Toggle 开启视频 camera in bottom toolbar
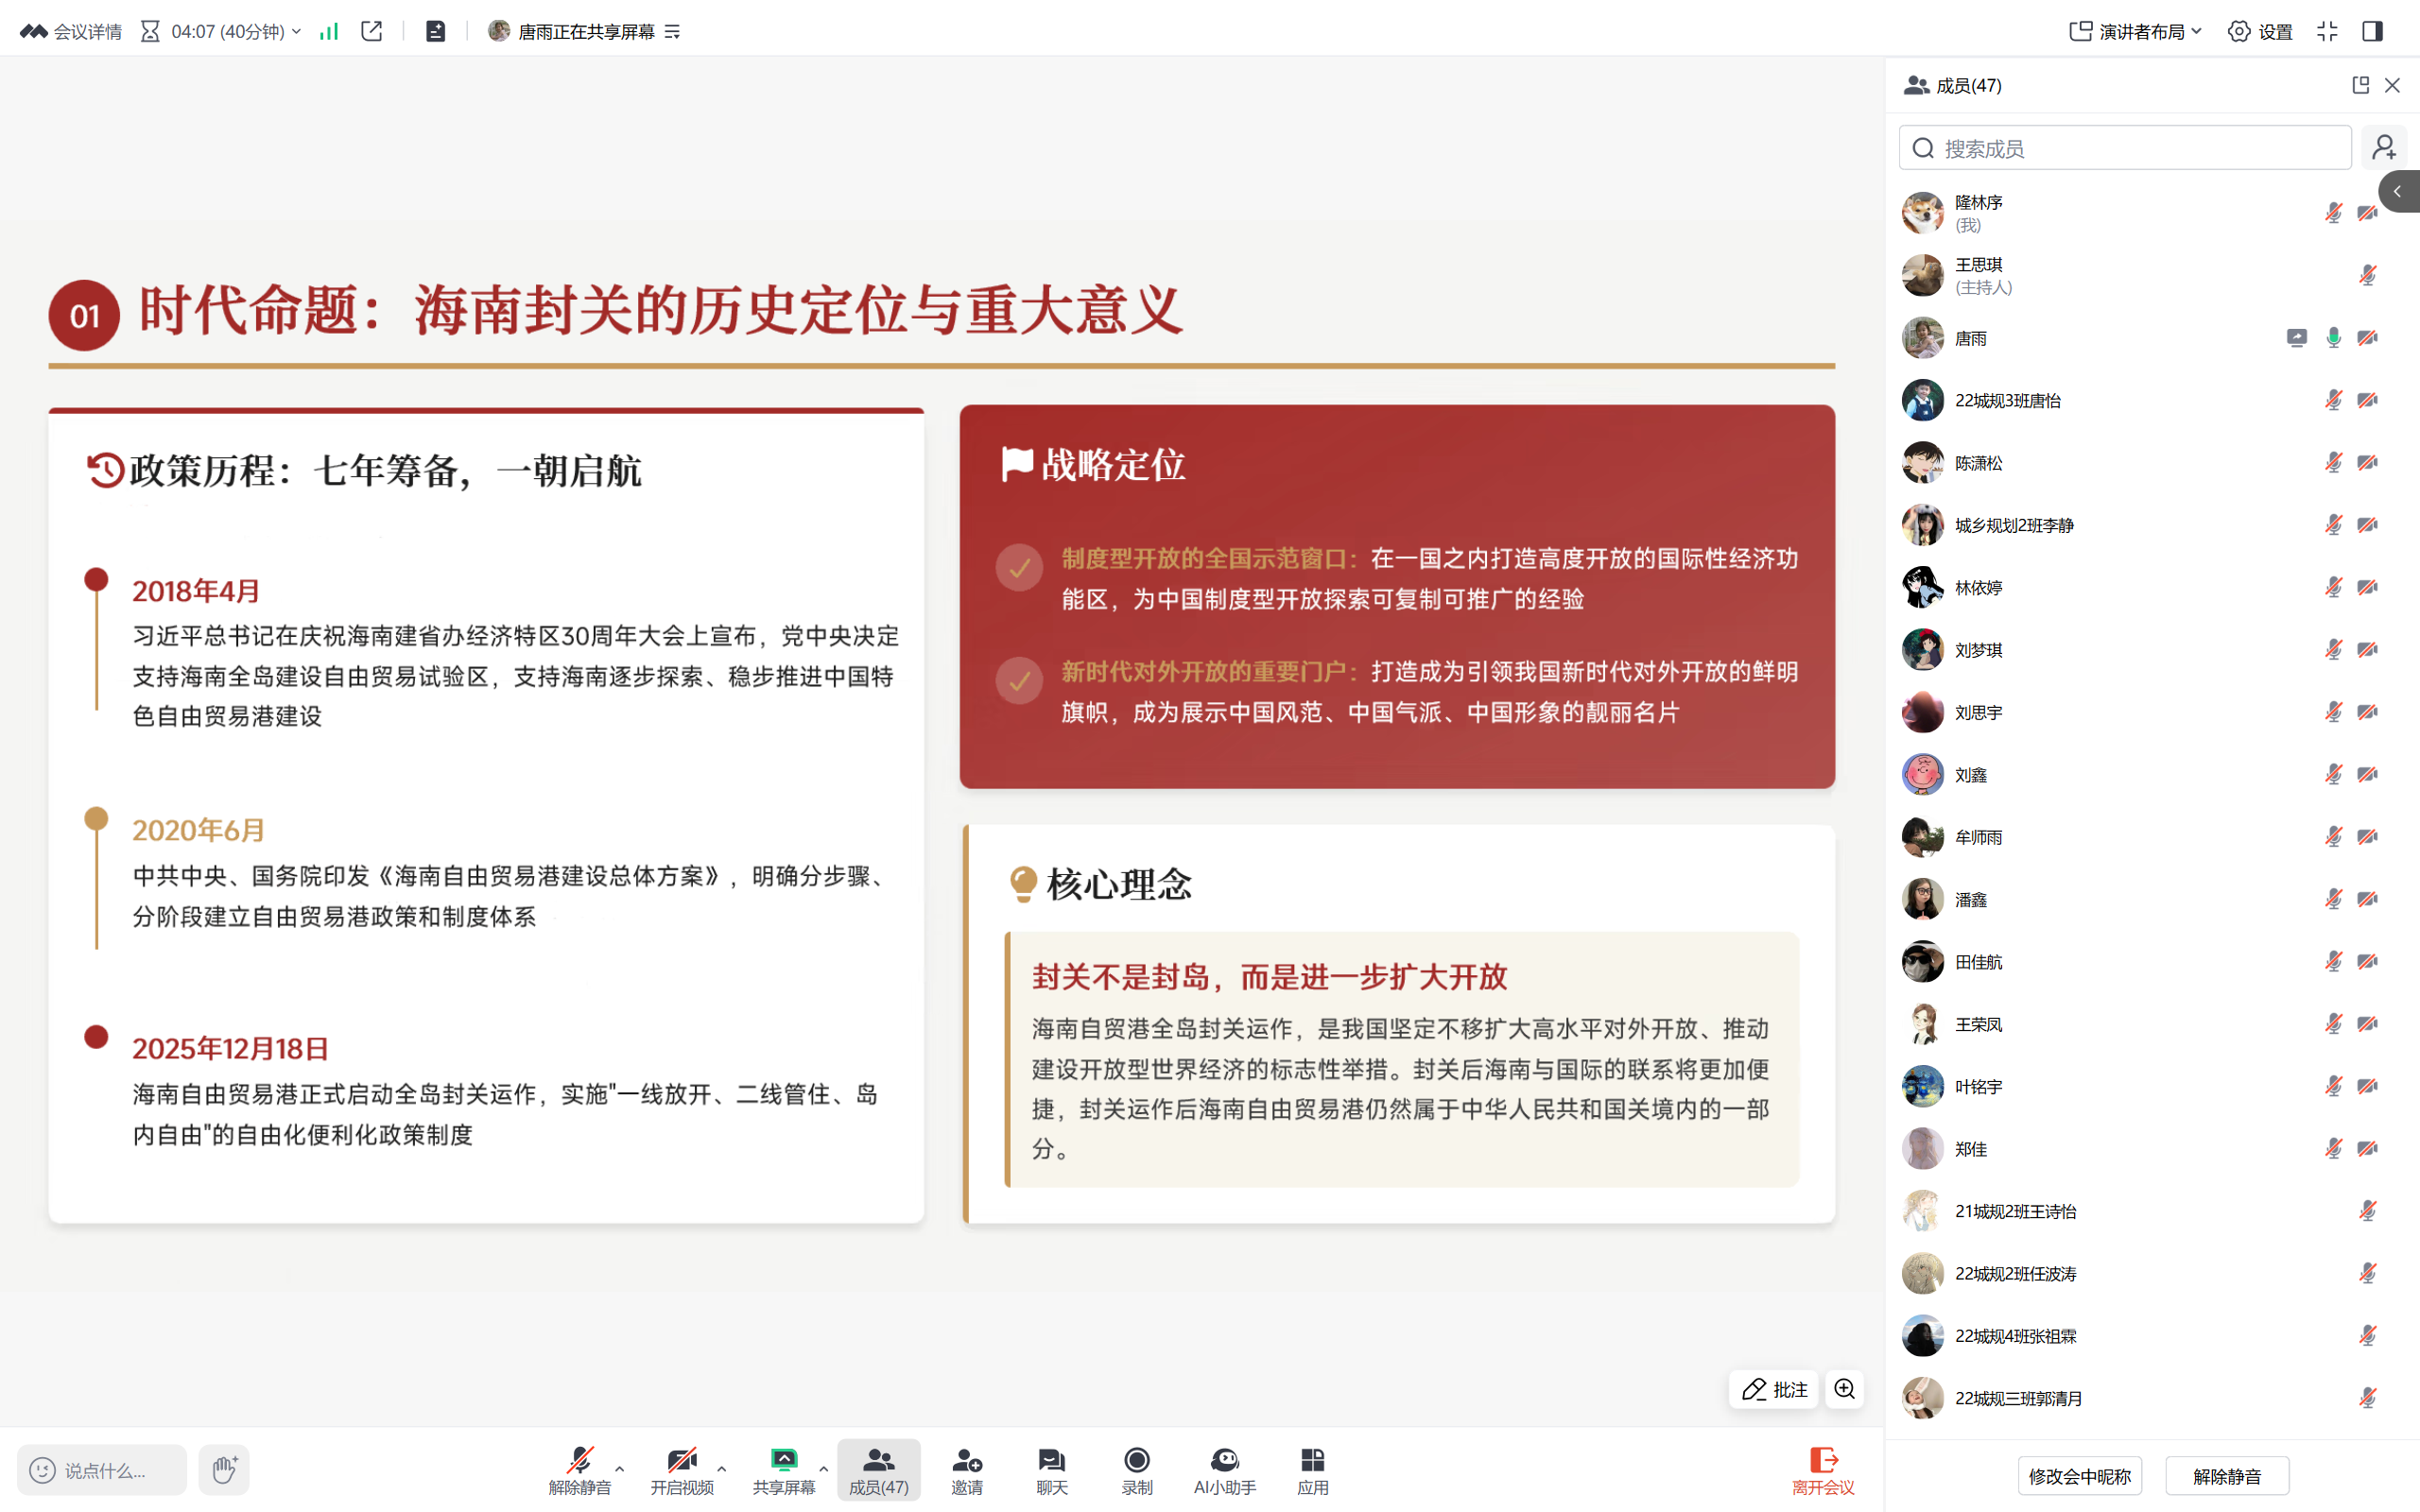 tap(682, 1469)
